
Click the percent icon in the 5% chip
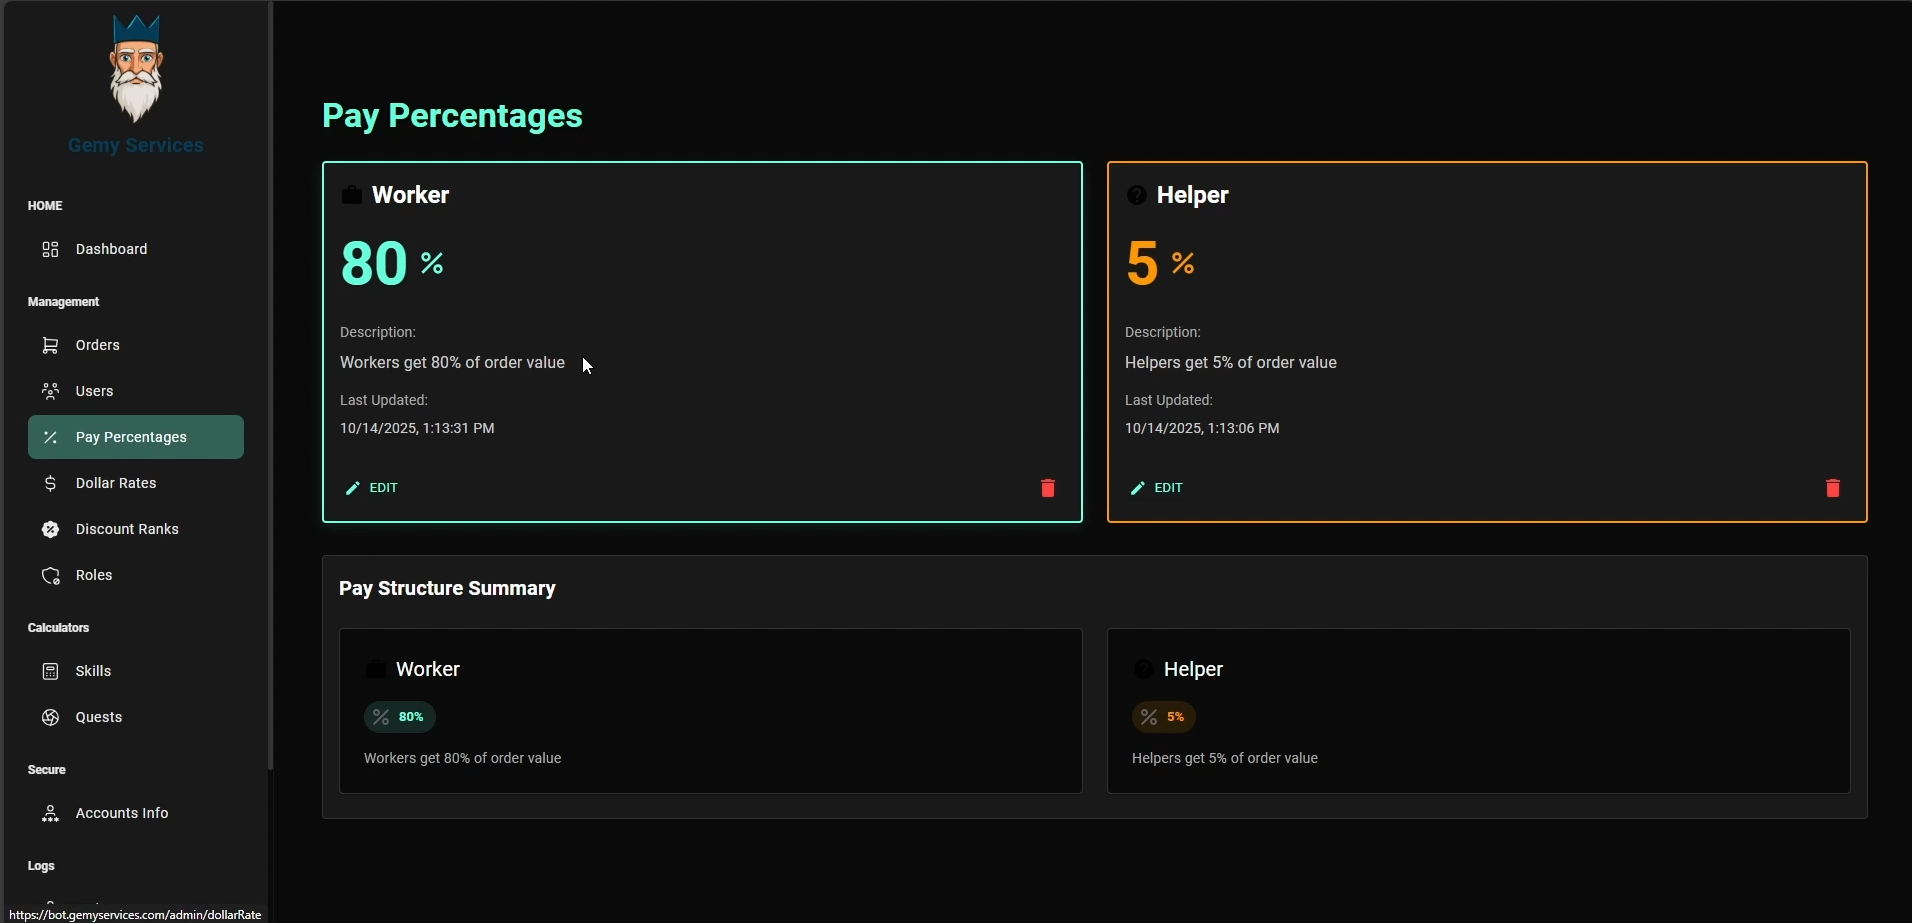click(1149, 717)
